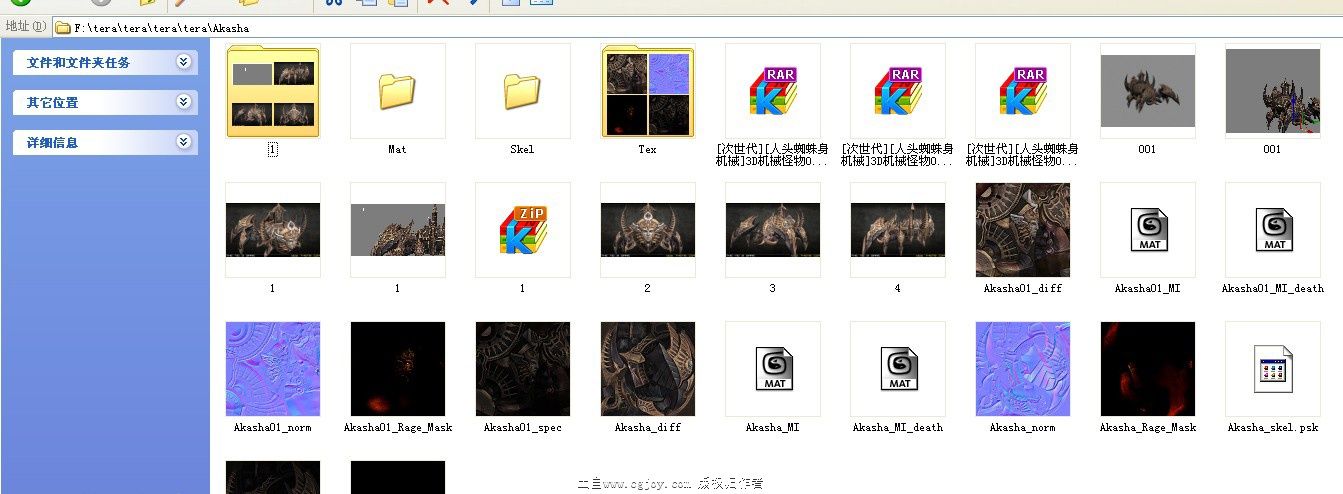Select the Akasha01_MI_death MAT file icon
This screenshot has height=494, width=1343.
click(x=1272, y=230)
